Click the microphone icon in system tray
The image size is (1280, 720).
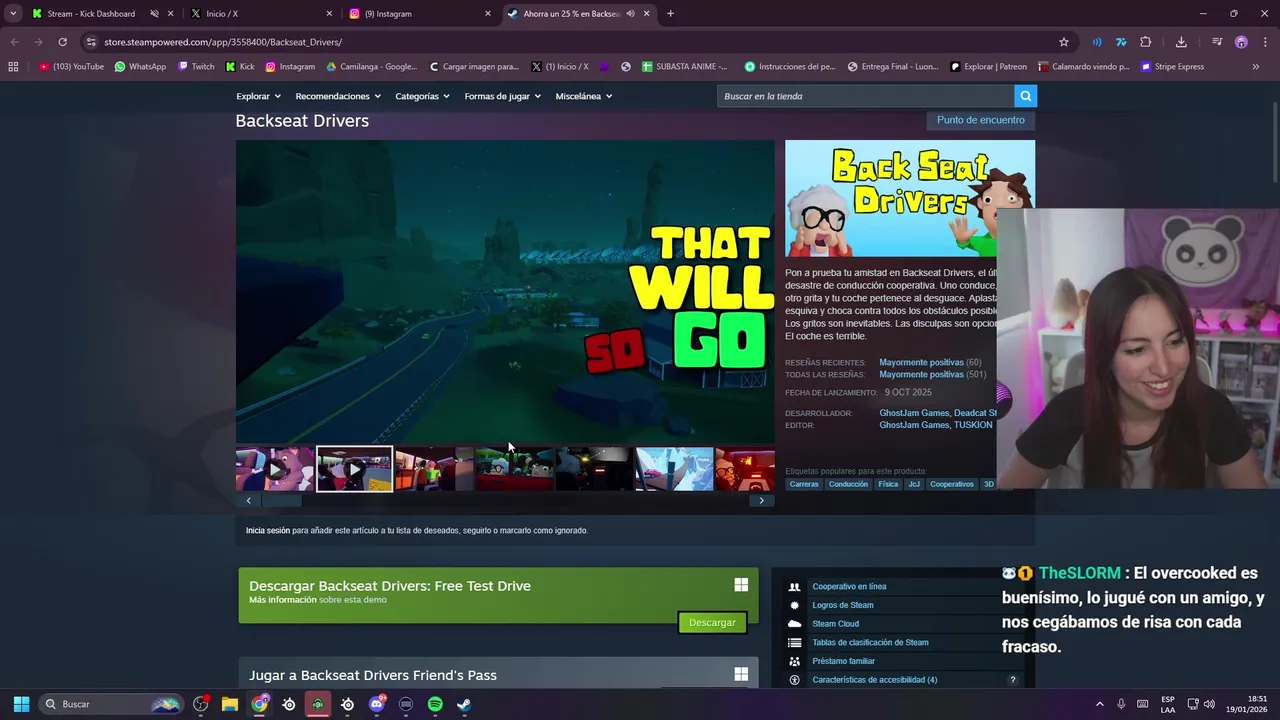[x=1121, y=704]
